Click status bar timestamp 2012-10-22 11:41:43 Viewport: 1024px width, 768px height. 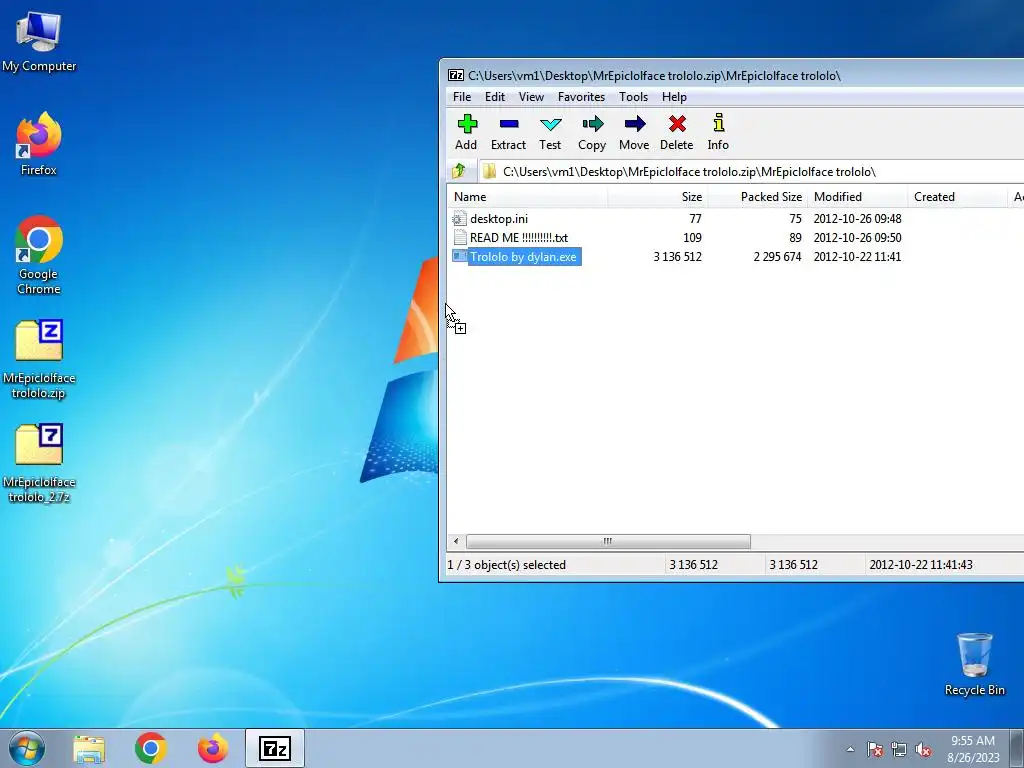click(921, 565)
